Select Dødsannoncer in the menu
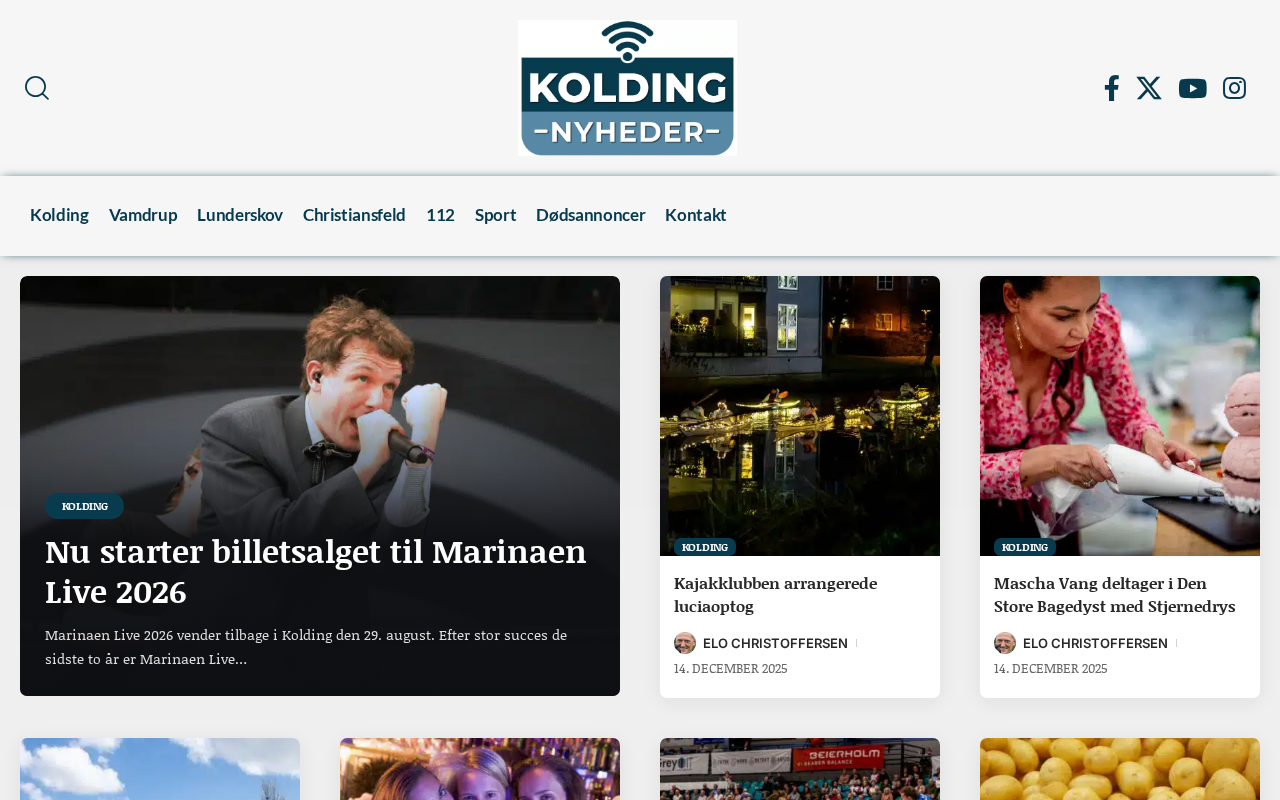Viewport: 1280px width, 800px height. 591,215
